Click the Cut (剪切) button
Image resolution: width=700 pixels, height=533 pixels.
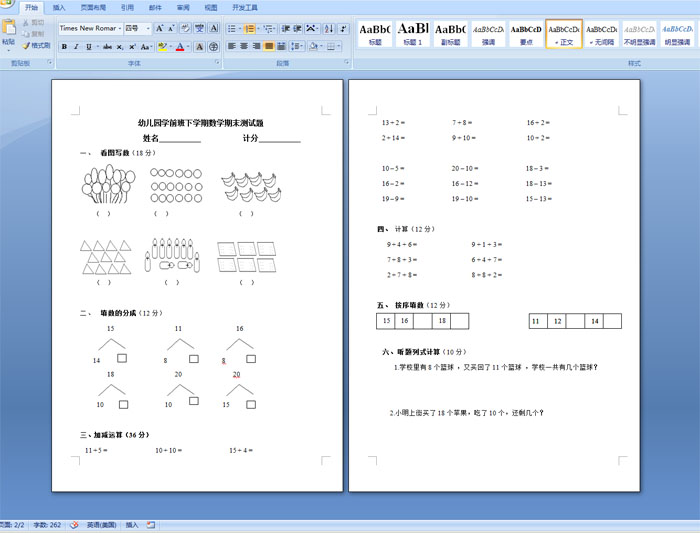pyautogui.click(x=33, y=22)
